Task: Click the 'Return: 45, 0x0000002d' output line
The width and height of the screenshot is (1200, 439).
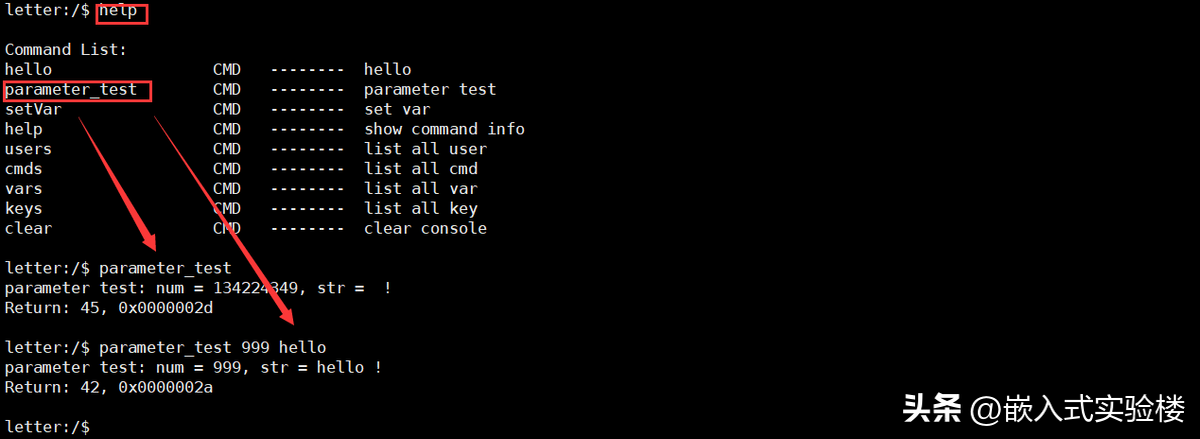Action: click(109, 308)
